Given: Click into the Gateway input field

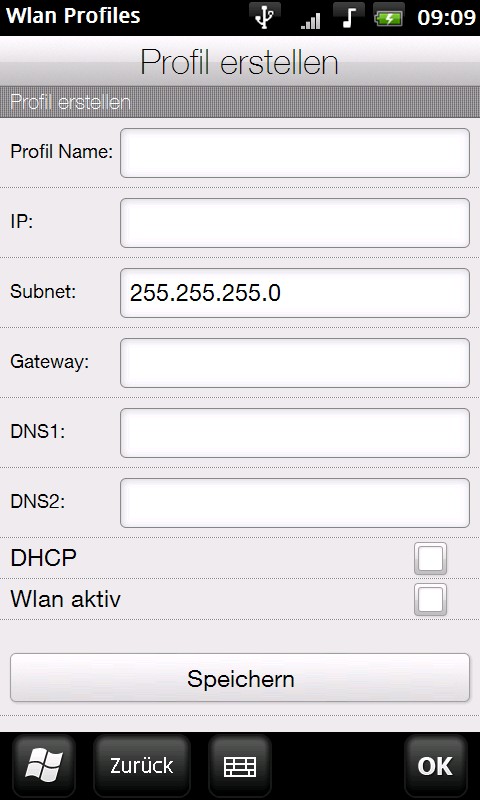Looking at the screenshot, I should (295, 363).
